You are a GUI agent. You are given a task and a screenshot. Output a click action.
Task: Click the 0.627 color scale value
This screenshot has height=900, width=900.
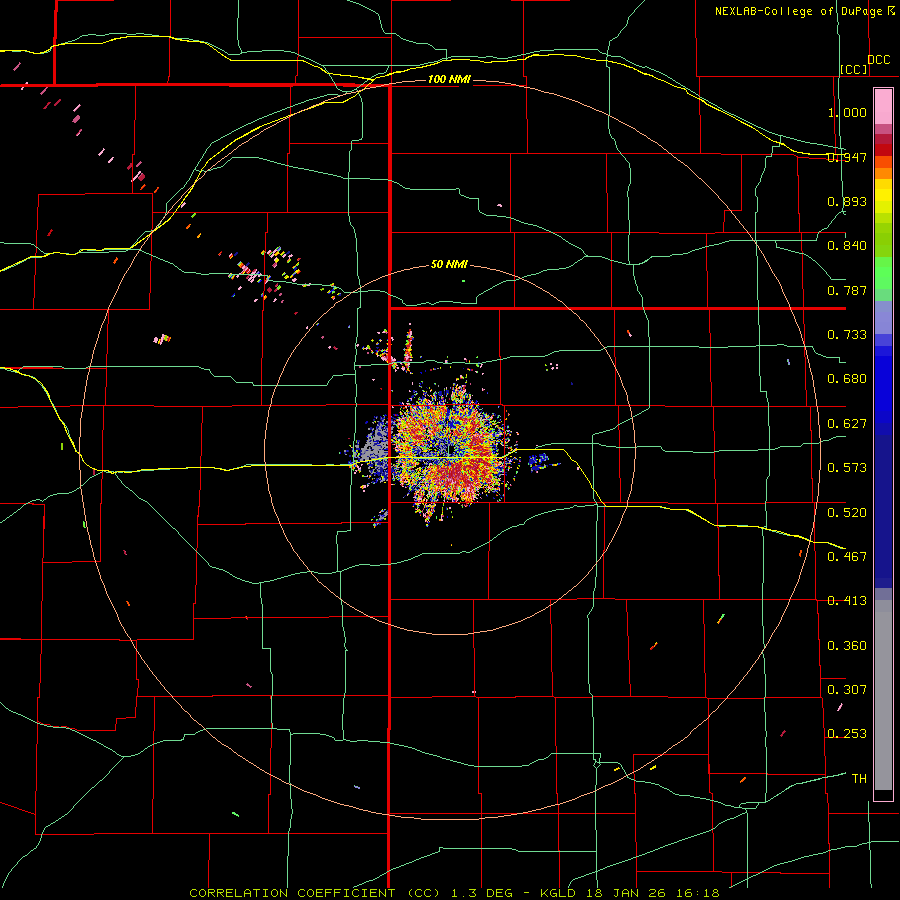pos(847,424)
